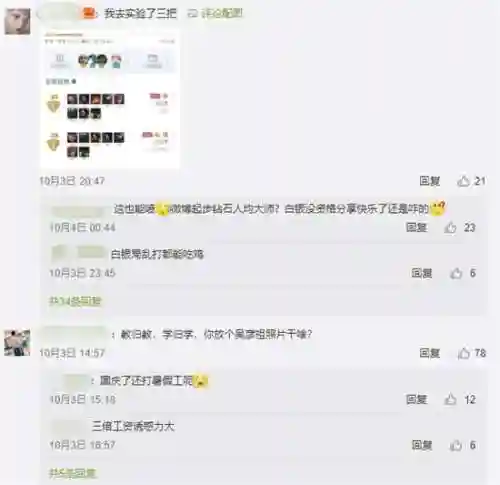Like the reply with 23 likes
Screen dimensions: 500x485
450,228
